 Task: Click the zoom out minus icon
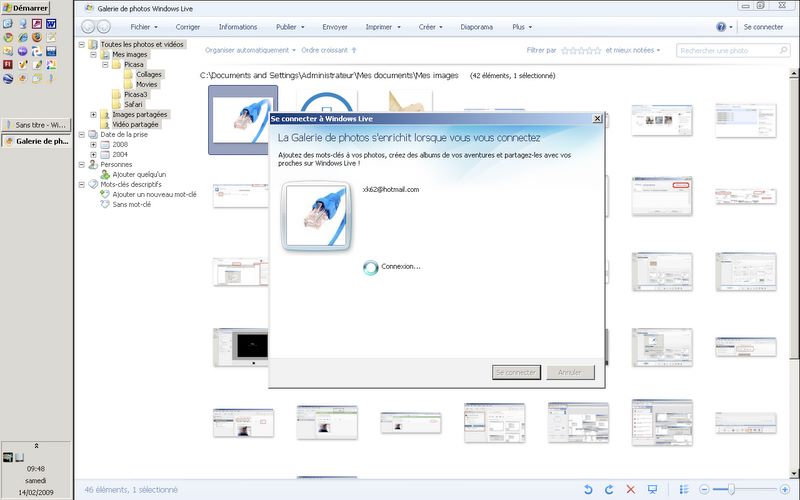point(704,490)
